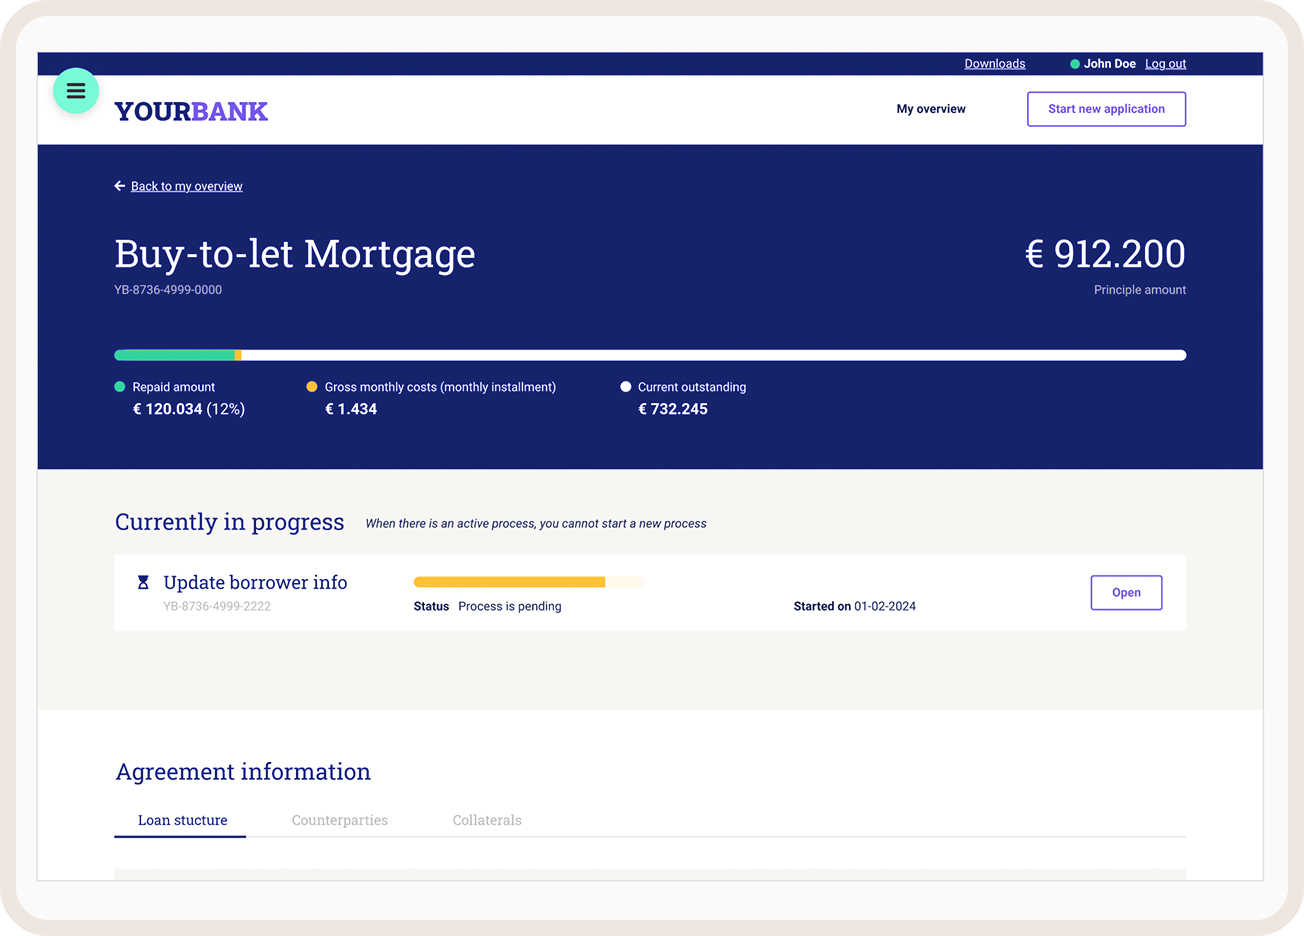Screen dimensions: 1304x936
Task: Click the back arrow icon
Action: pyautogui.click(x=120, y=186)
